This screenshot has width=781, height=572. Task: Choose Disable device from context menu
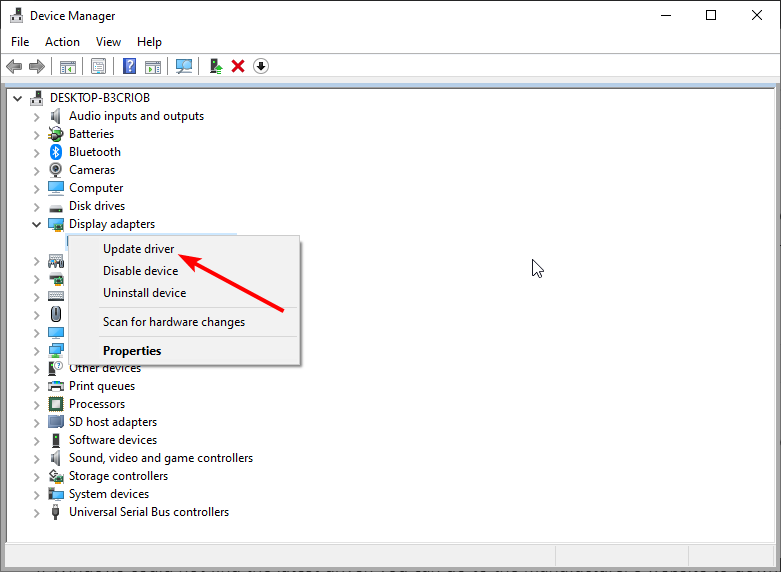click(x=184, y=271)
